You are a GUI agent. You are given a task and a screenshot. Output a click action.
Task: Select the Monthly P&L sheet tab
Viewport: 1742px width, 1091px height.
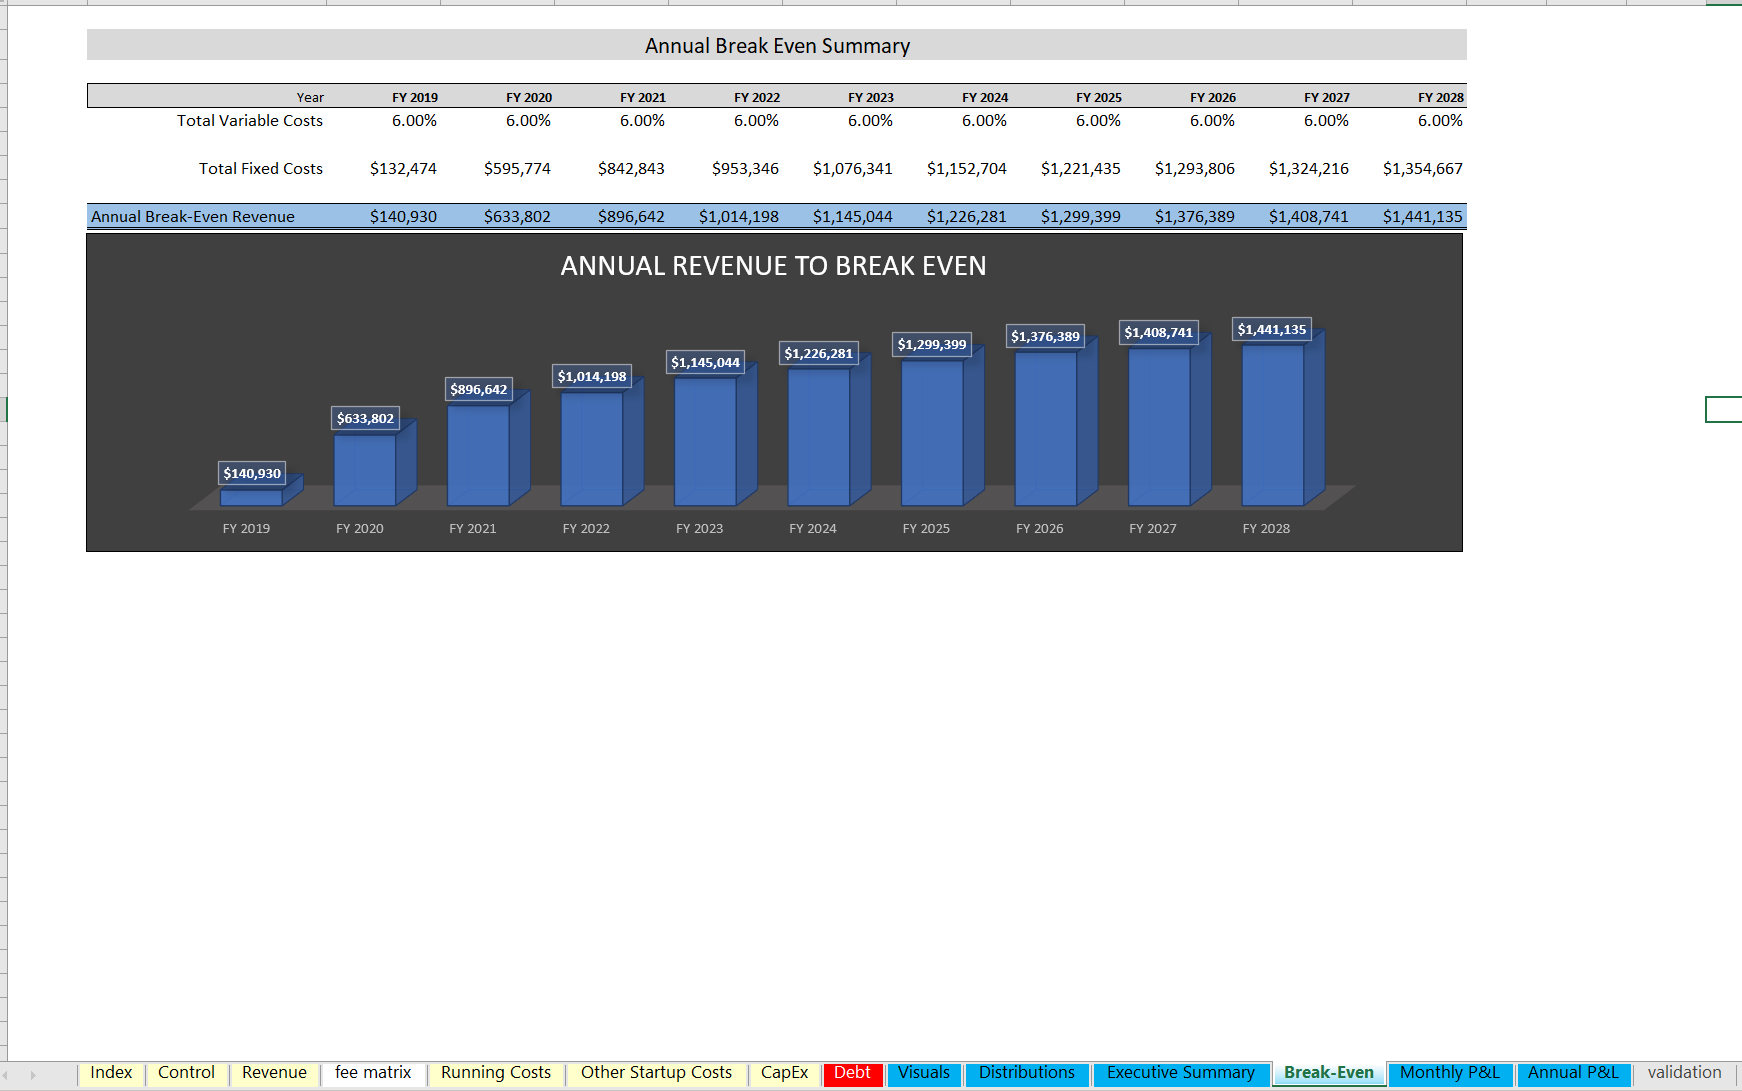(1448, 1072)
